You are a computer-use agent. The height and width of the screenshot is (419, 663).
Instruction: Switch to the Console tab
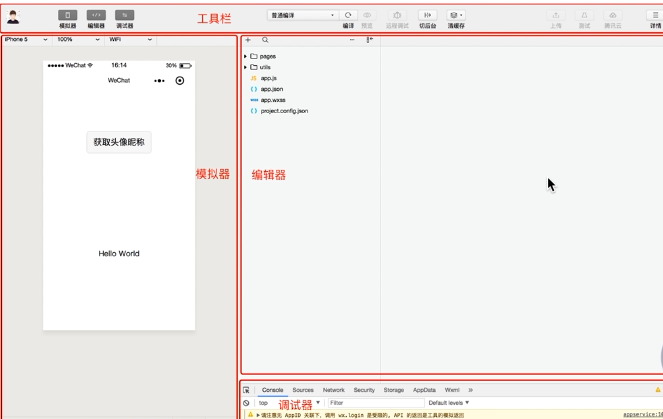click(x=272, y=390)
